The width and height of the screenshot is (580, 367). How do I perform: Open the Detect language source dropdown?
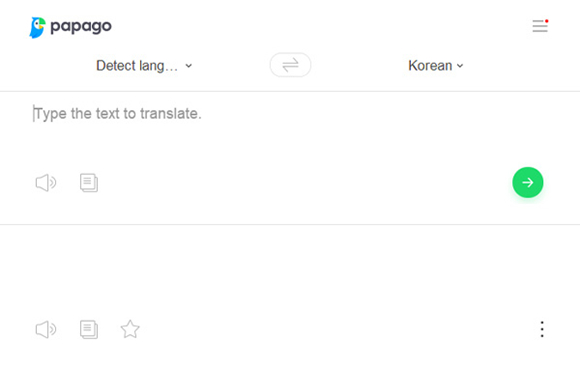pos(144,66)
